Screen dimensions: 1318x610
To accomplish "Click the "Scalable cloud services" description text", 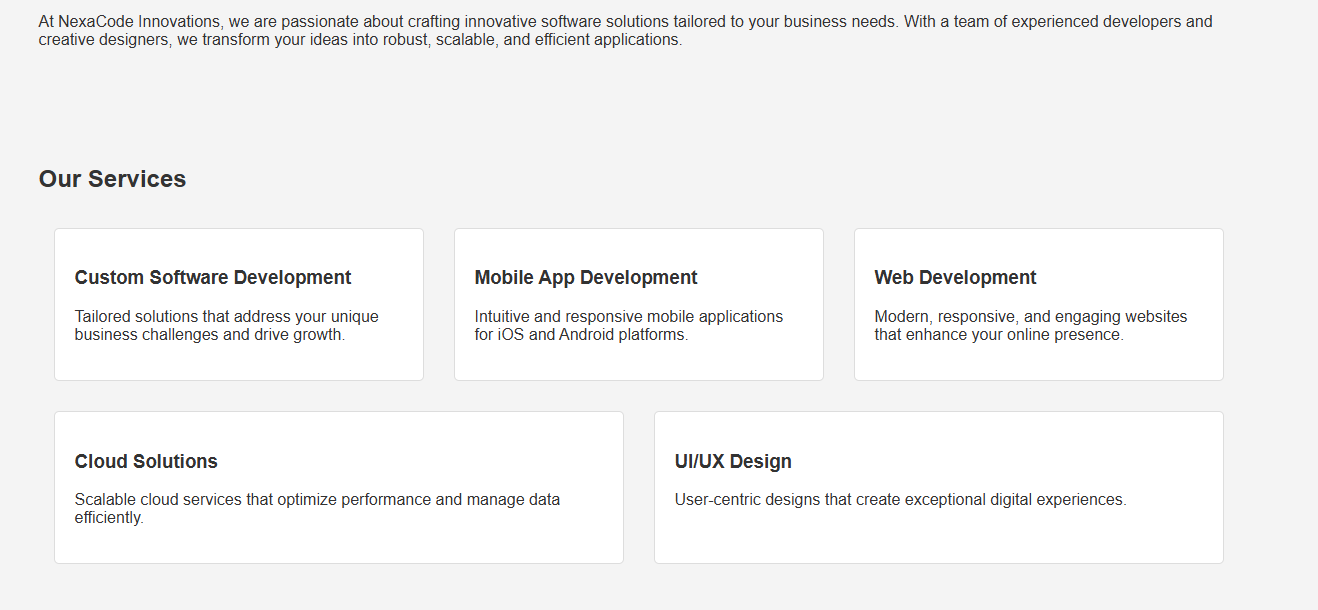I will tap(317, 500).
